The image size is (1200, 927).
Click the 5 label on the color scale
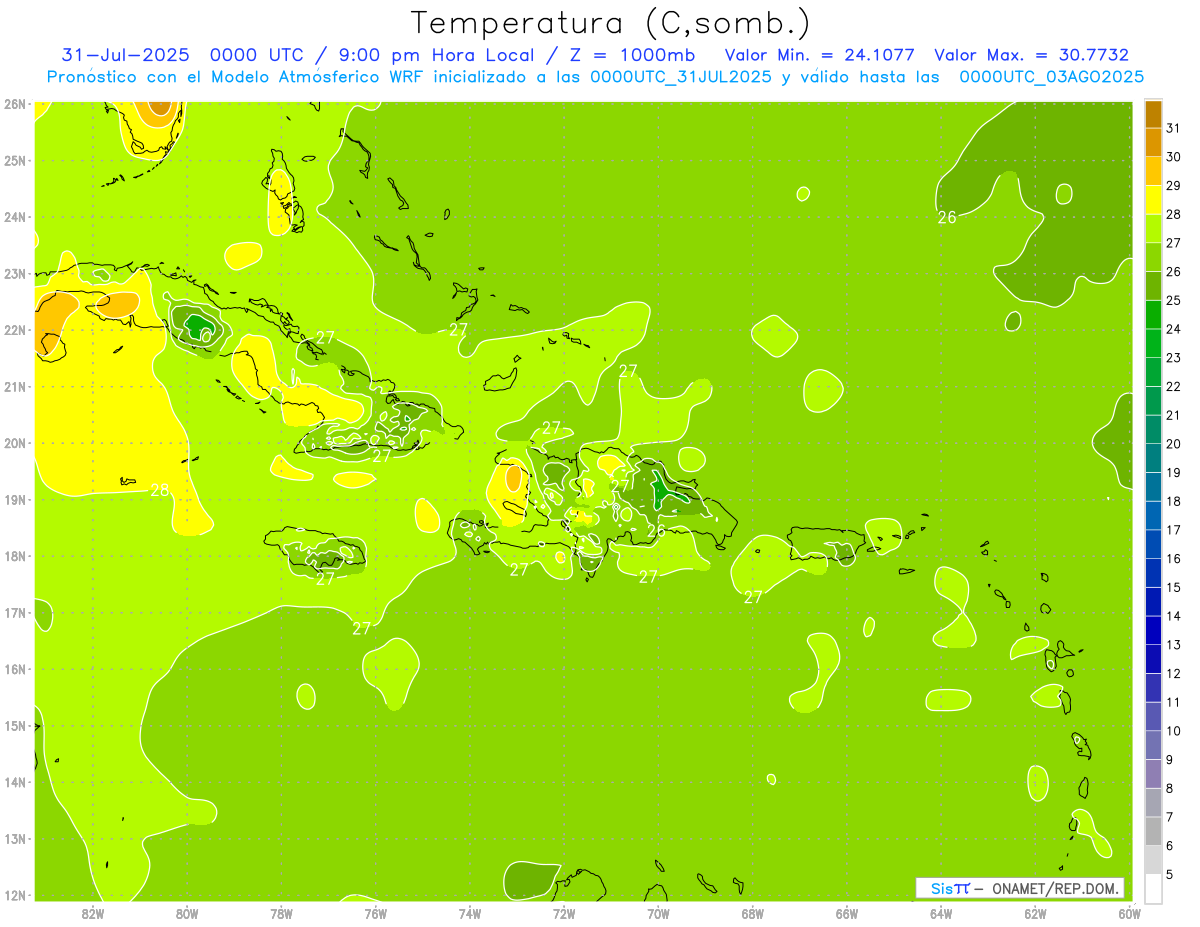pos(1170,874)
